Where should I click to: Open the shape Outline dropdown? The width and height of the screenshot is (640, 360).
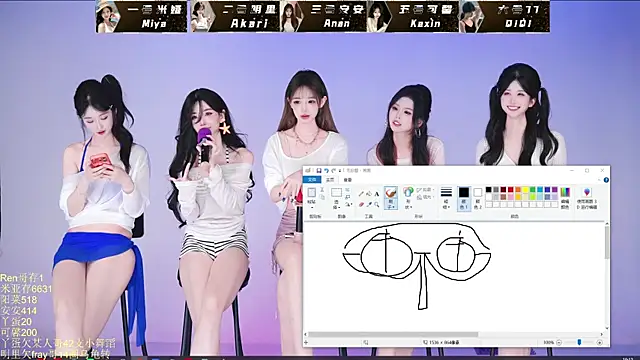424,190
